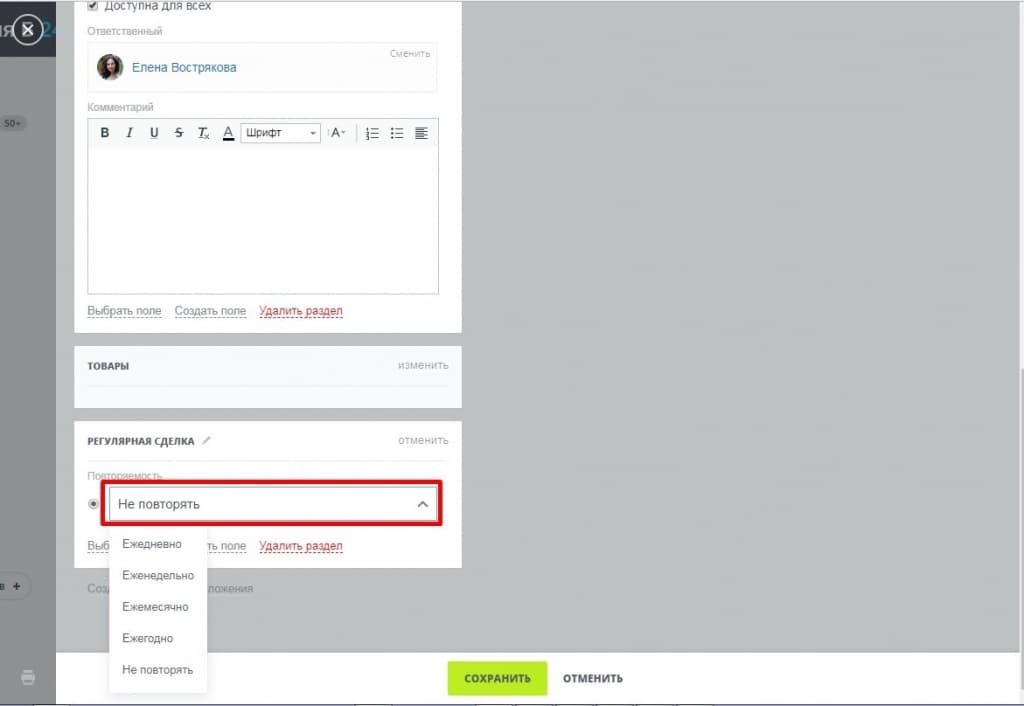Click the clear formatting icon
This screenshot has height=706, width=1024.
click(x=203, y=133)
